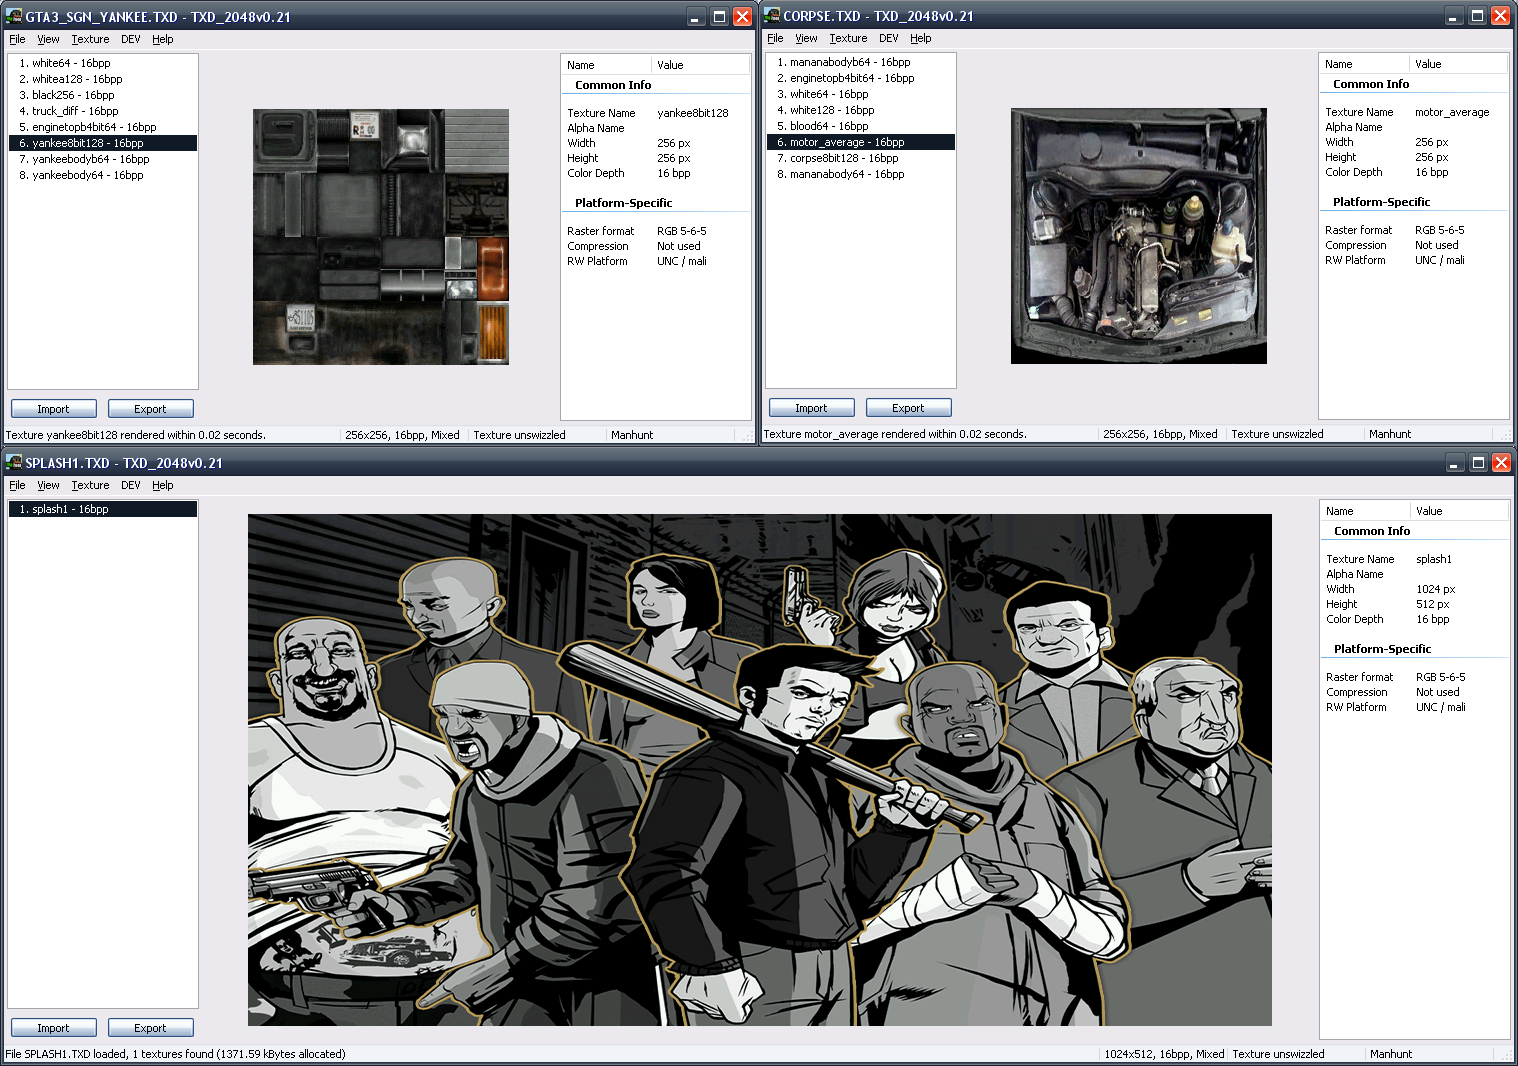
Task: Click Export button in the CORPSE window
Action: pyautogui.click(x=908, y=408)
